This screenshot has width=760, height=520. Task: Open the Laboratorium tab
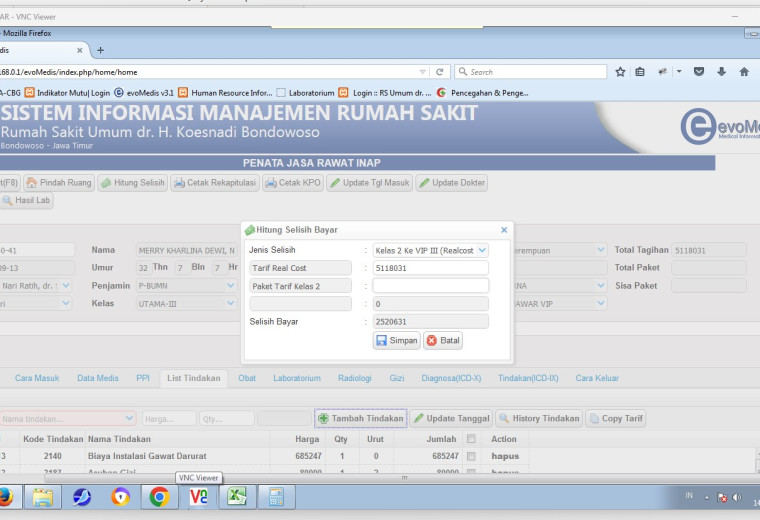pyautogui.click(x=297, y=378)
